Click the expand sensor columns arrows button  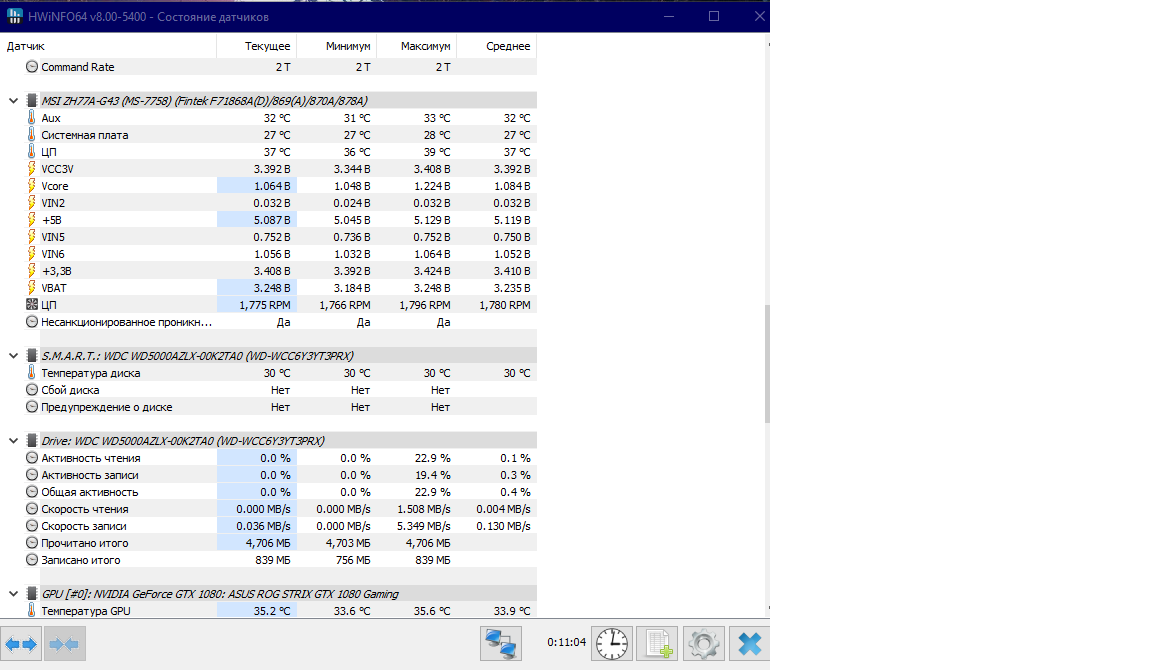[x=21, y=644]
